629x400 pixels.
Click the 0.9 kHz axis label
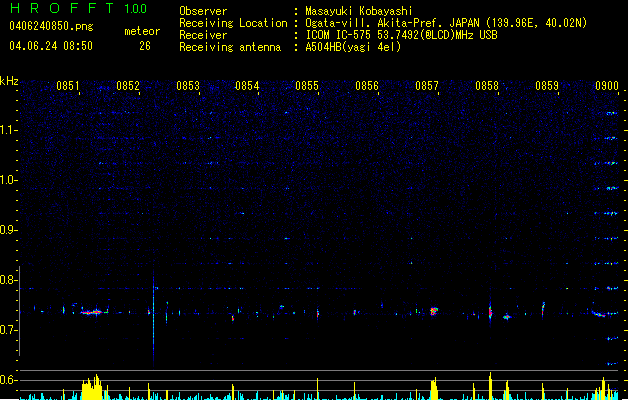point(8,230)
